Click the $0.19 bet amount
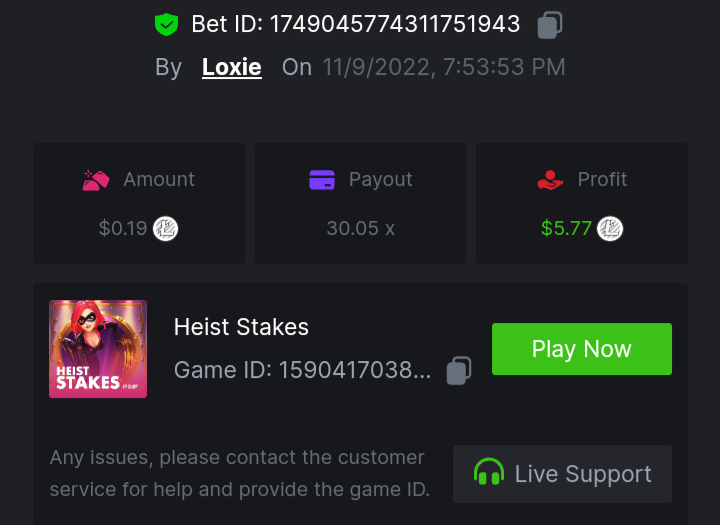The image size is (720, 525). [123, 229]
